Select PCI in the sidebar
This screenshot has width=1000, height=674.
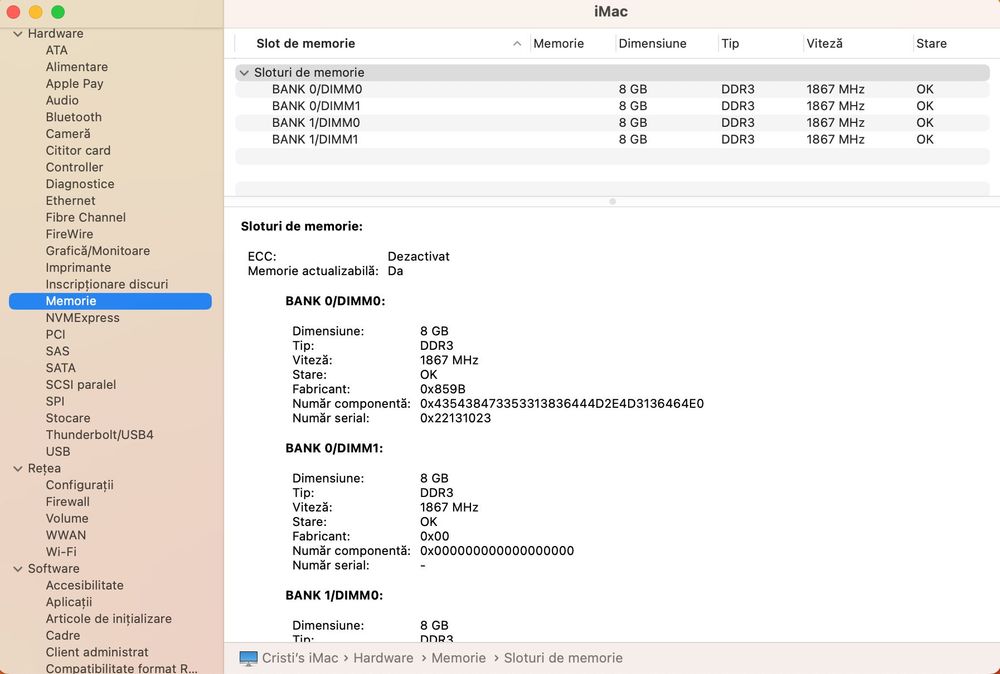click(x=55, y=334)
